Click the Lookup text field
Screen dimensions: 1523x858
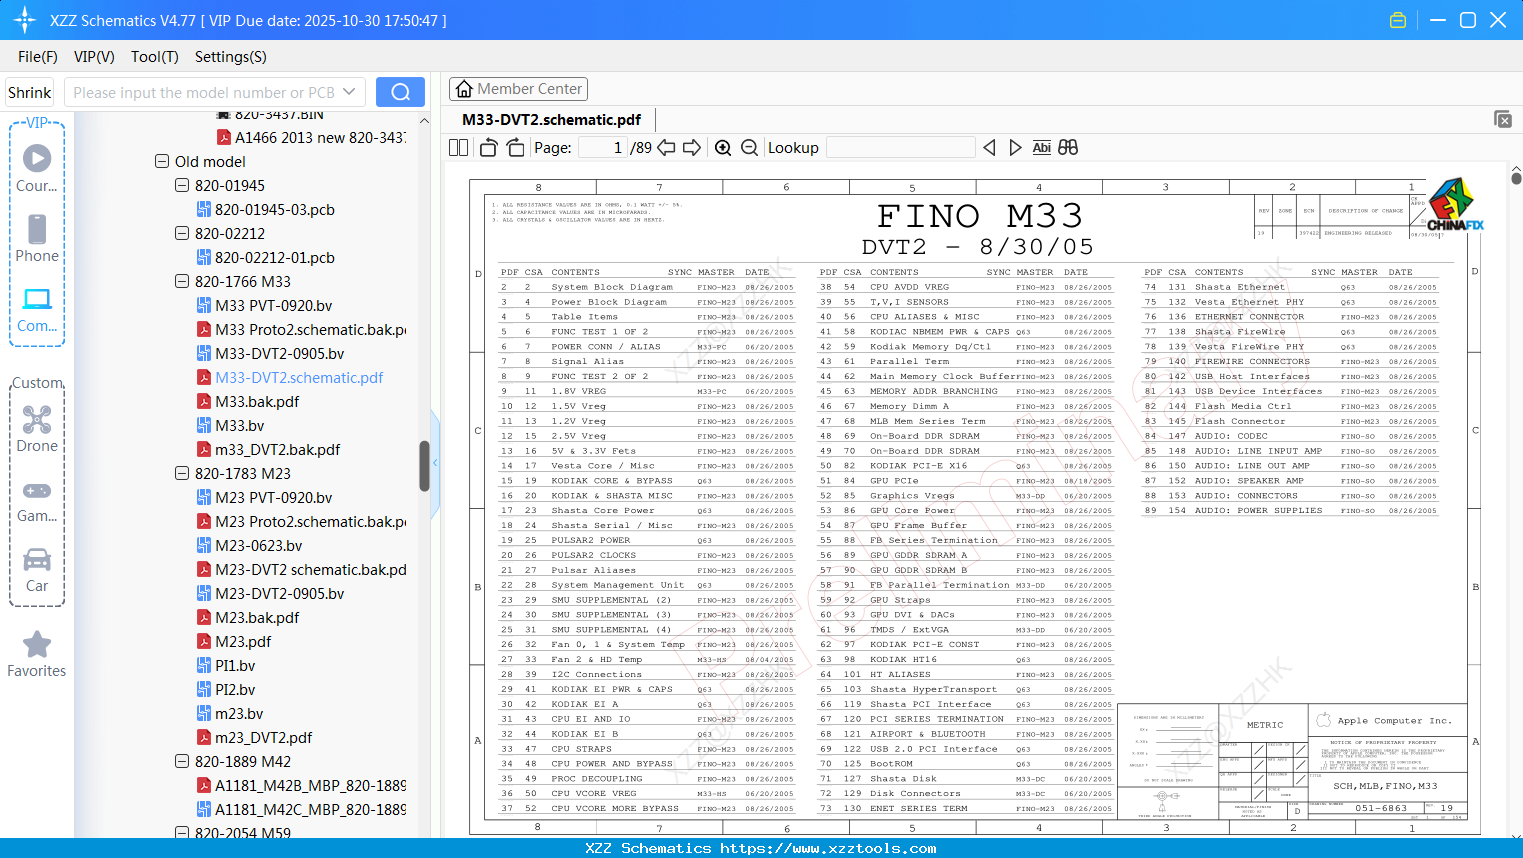(x=900, y=148)
